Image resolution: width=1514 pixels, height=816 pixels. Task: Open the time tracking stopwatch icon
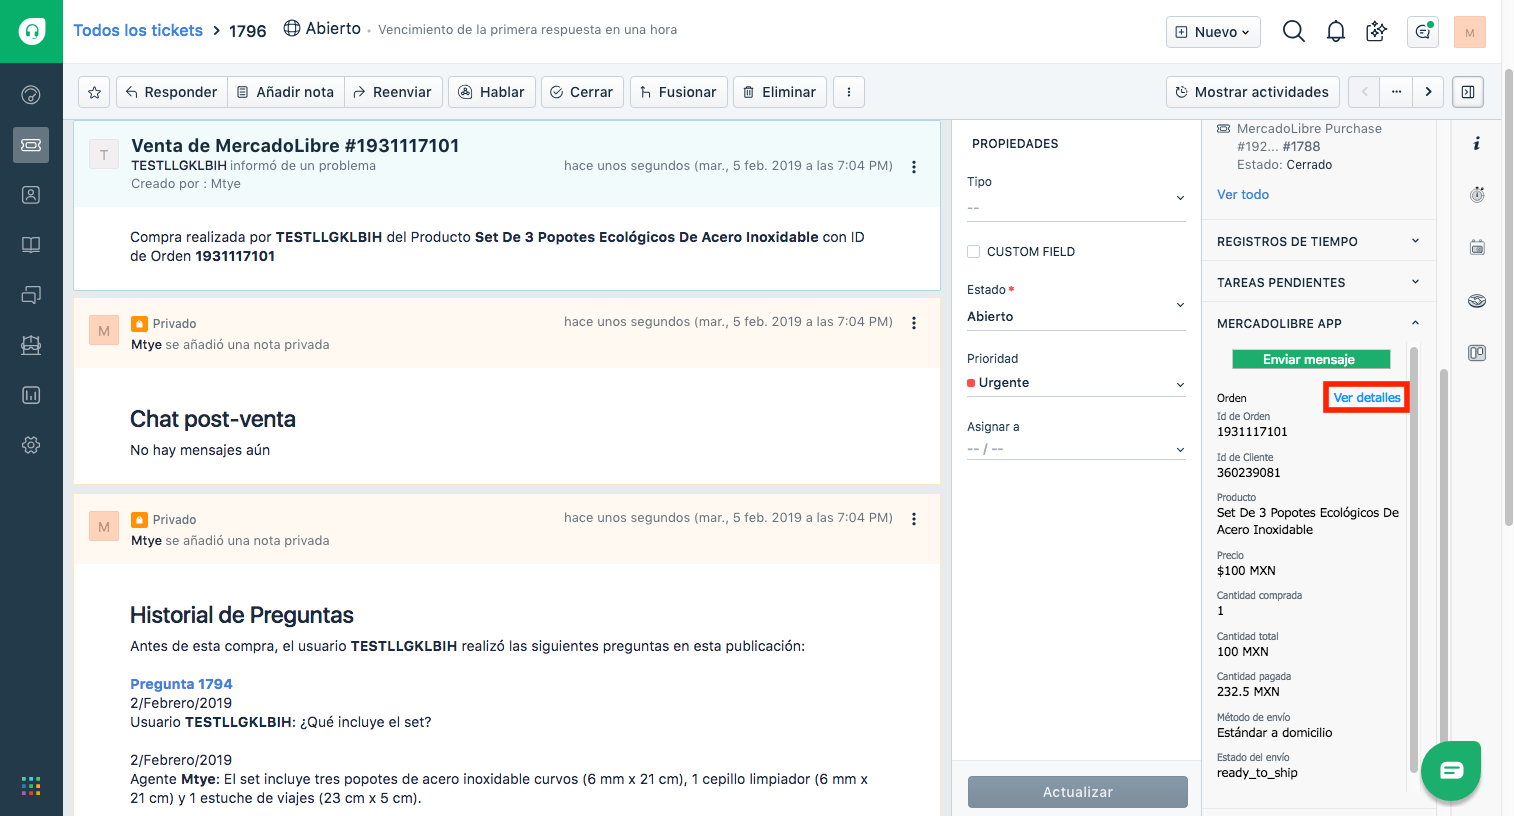pyautogui.click(x=1477, y=195)
